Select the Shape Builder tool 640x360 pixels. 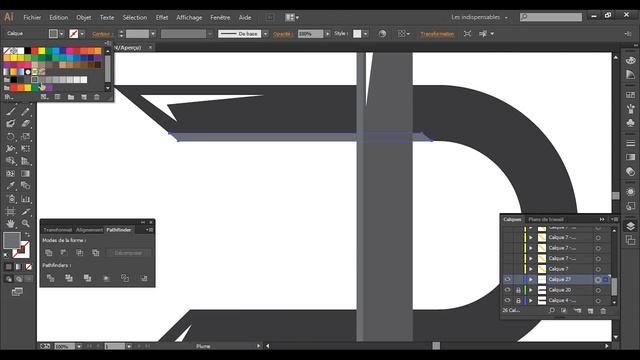point(11,161)
